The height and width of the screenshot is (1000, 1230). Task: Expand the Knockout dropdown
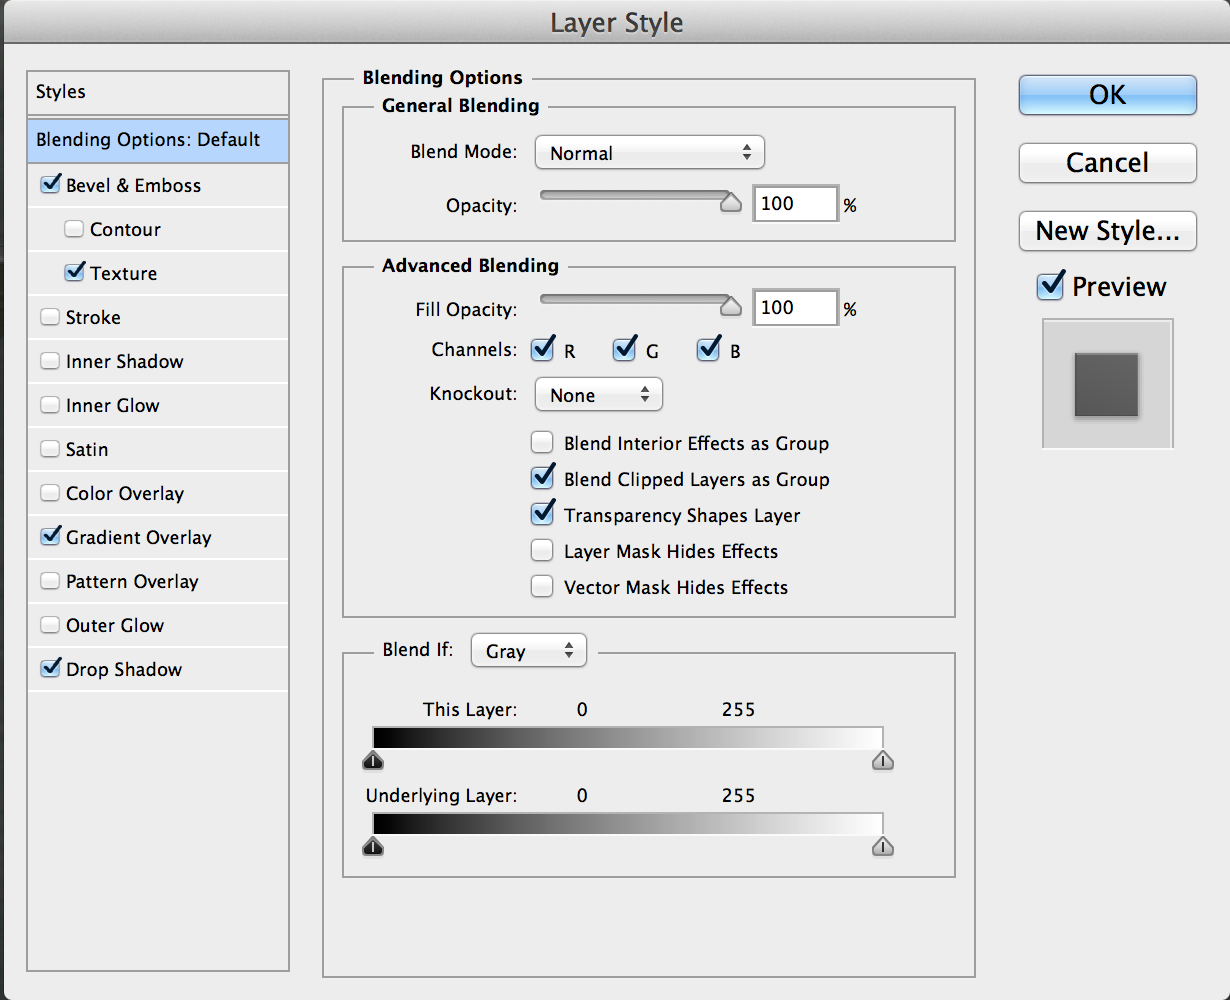click(598, 395)
